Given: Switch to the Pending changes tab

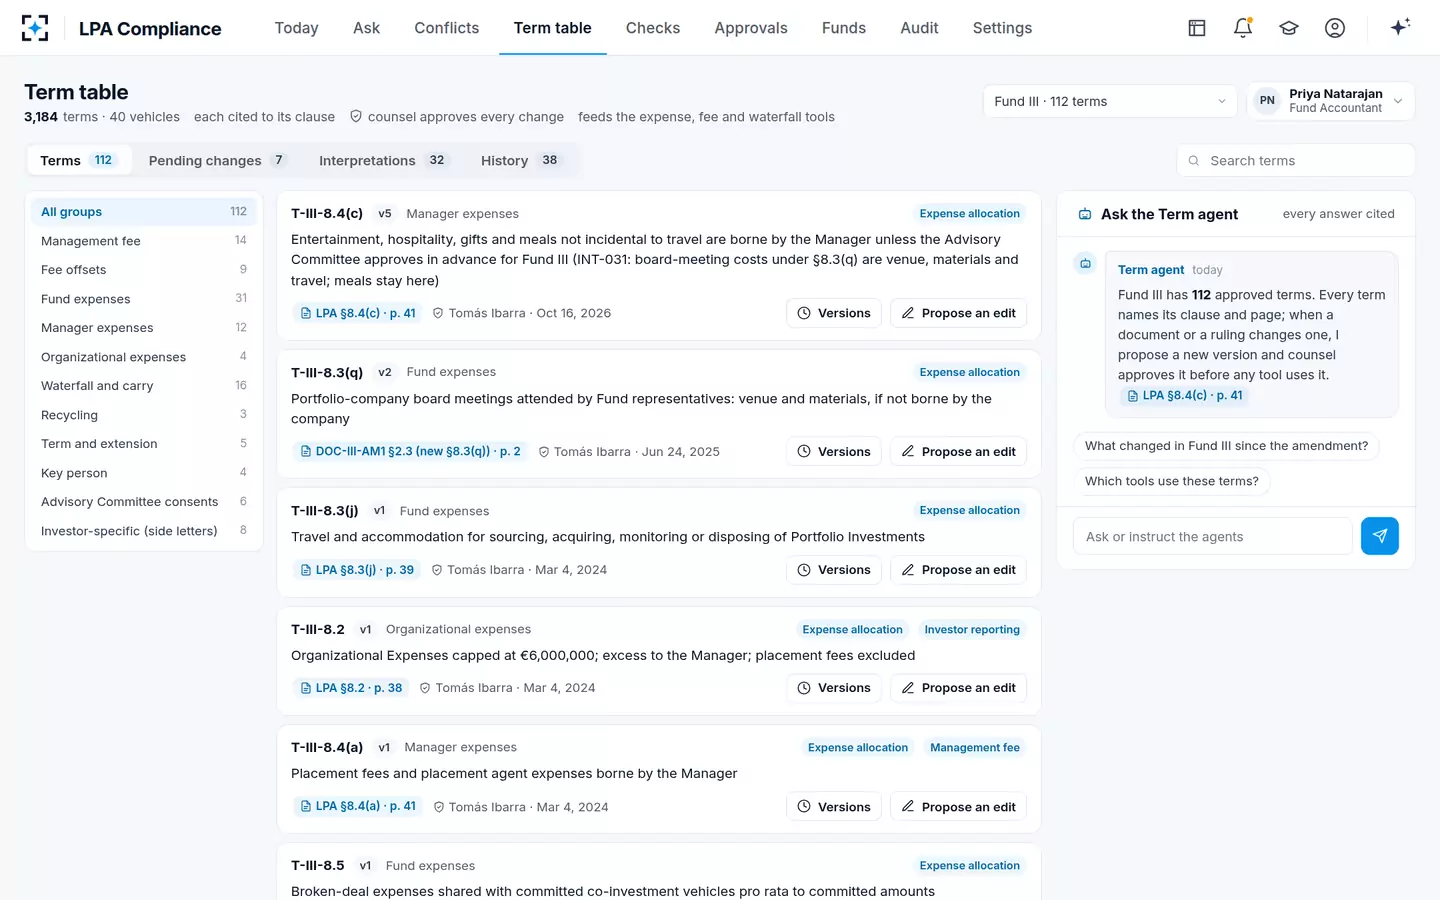Looking at the screenshot, I should point(217,160).
